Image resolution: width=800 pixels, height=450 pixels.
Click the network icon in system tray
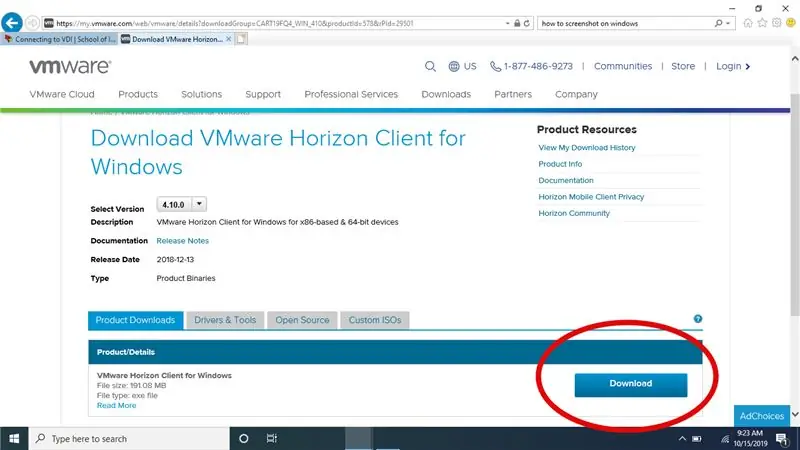coord(724,439)
